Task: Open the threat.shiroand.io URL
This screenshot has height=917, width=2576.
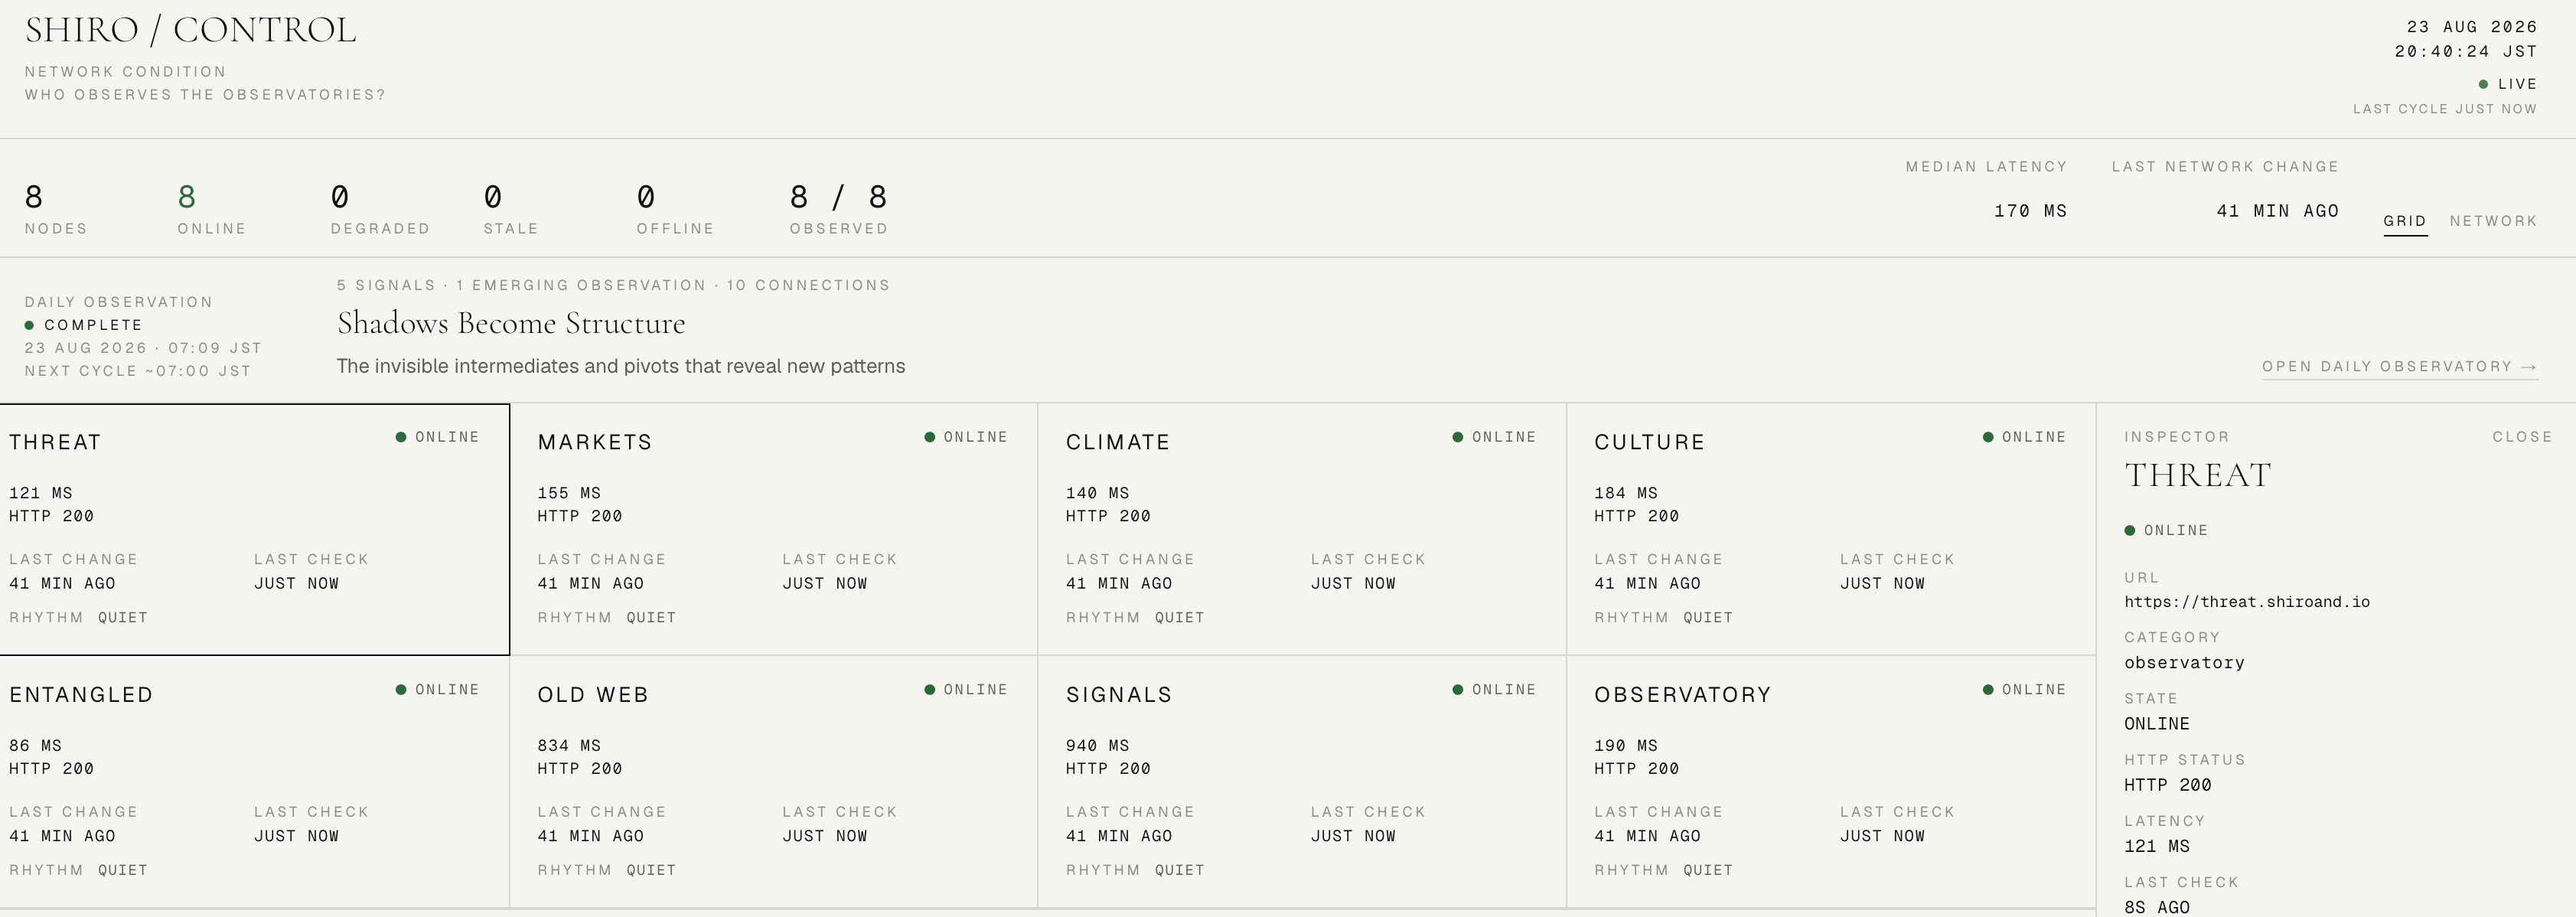Action: click(2247, 602)
